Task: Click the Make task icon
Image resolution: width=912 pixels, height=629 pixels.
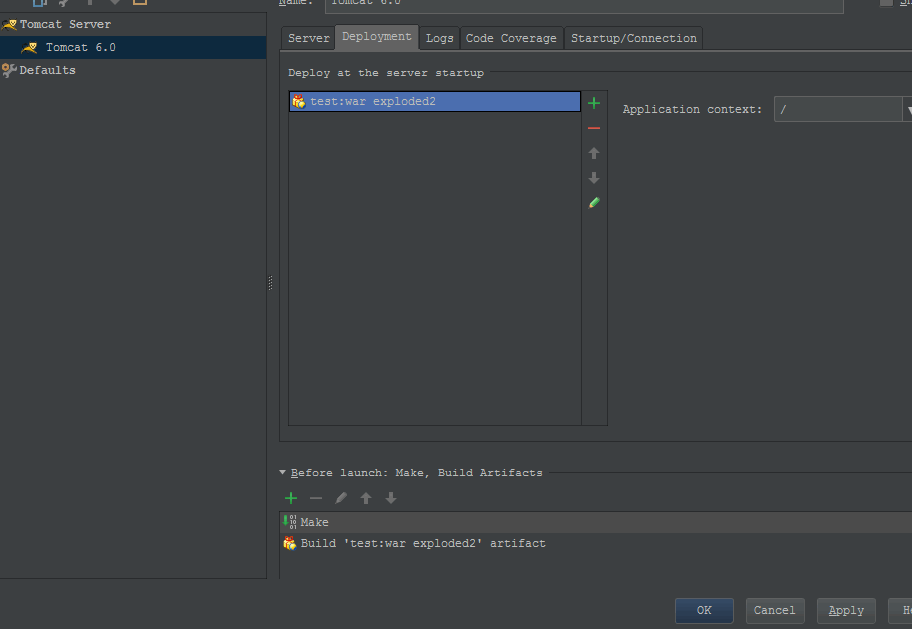Action: tap(290, 521)
